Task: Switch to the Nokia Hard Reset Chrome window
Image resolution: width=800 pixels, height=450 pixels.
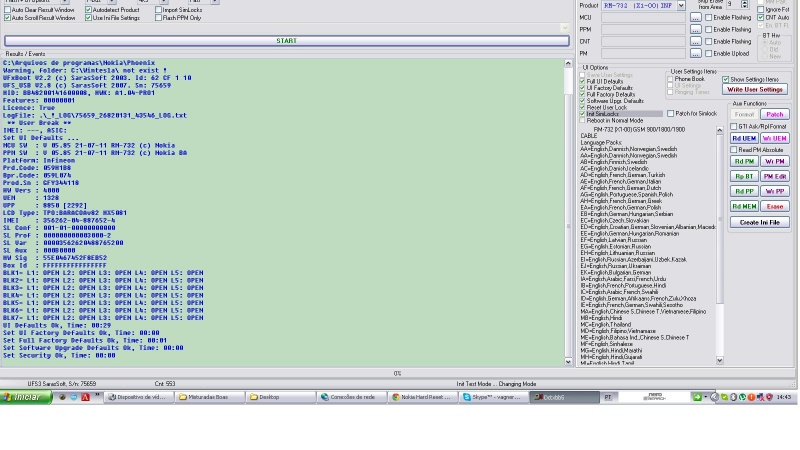Action: [x=422, y=397]
